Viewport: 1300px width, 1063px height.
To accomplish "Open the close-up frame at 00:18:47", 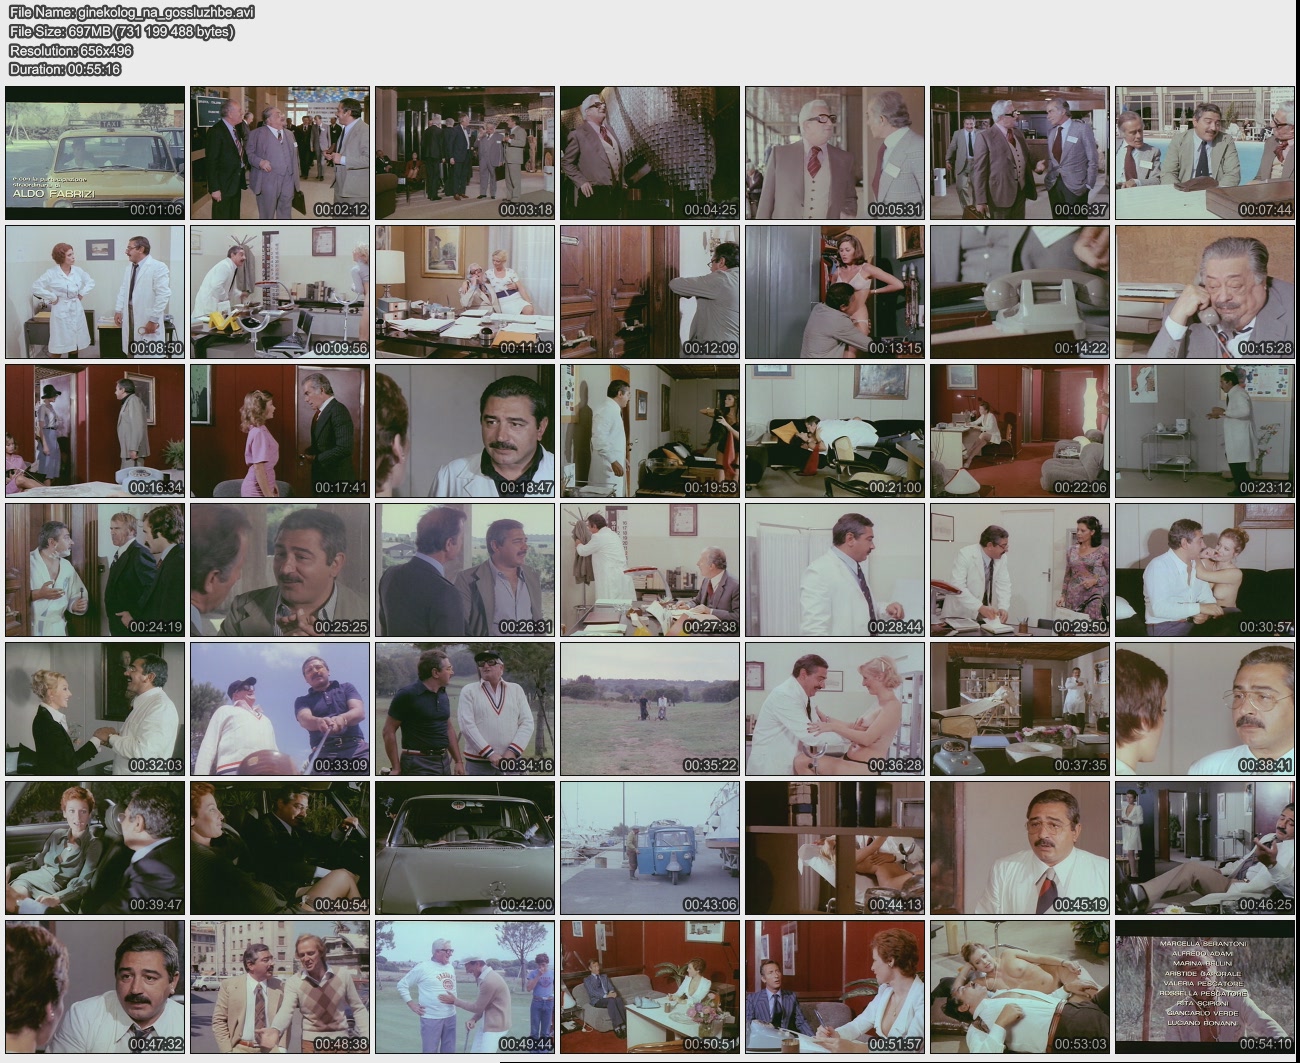I will pos(465,431).
